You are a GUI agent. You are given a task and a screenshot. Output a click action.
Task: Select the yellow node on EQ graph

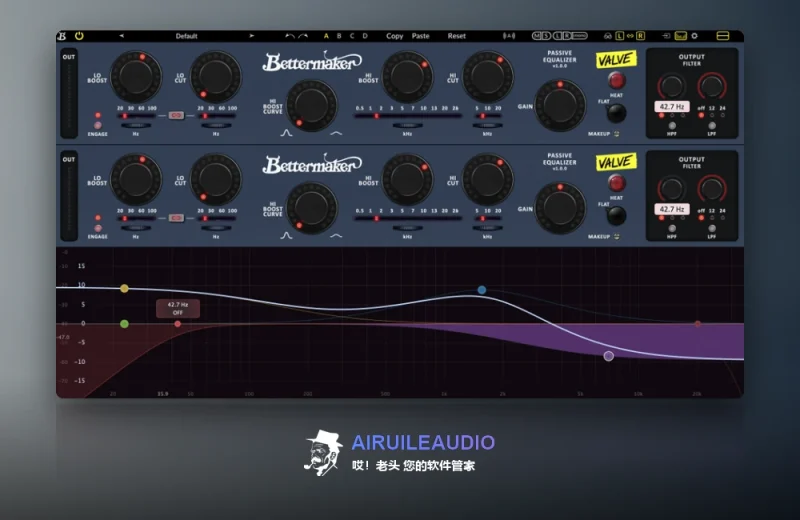click(x=124, y=288)
